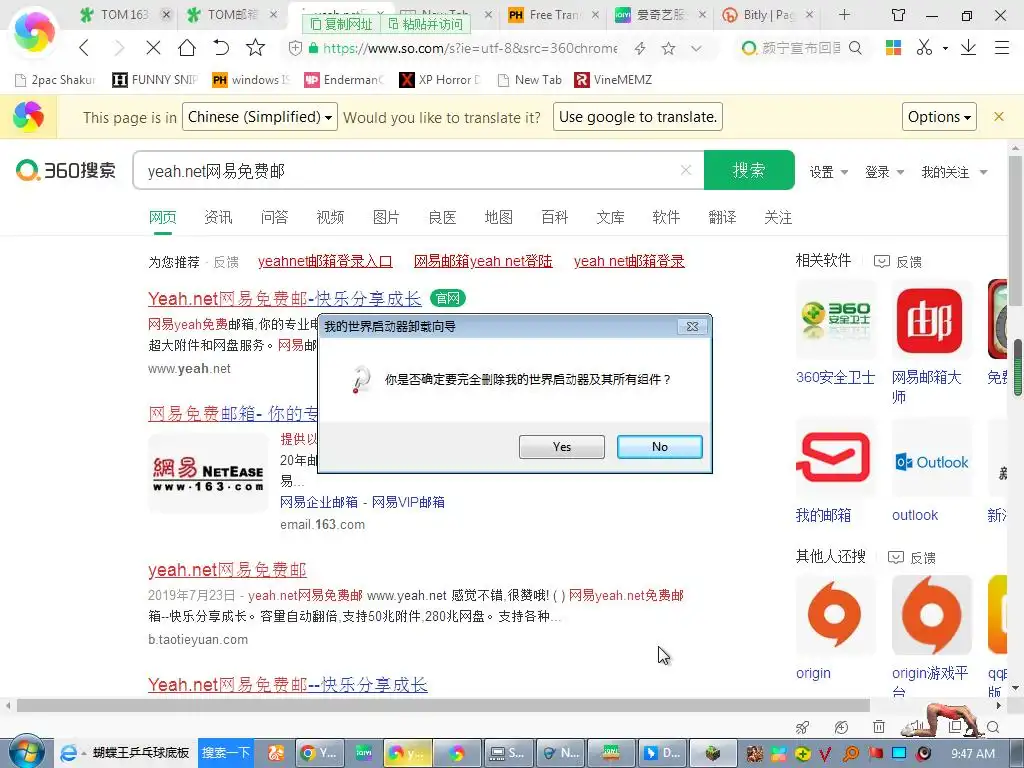Click No in the uninstall dialog
Screen dimensions: 1024x768
point(660,447)
